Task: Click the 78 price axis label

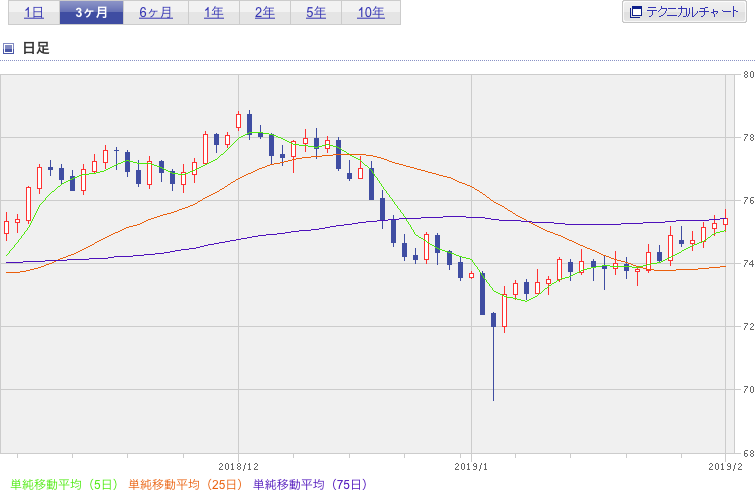Action: point(748,138)
